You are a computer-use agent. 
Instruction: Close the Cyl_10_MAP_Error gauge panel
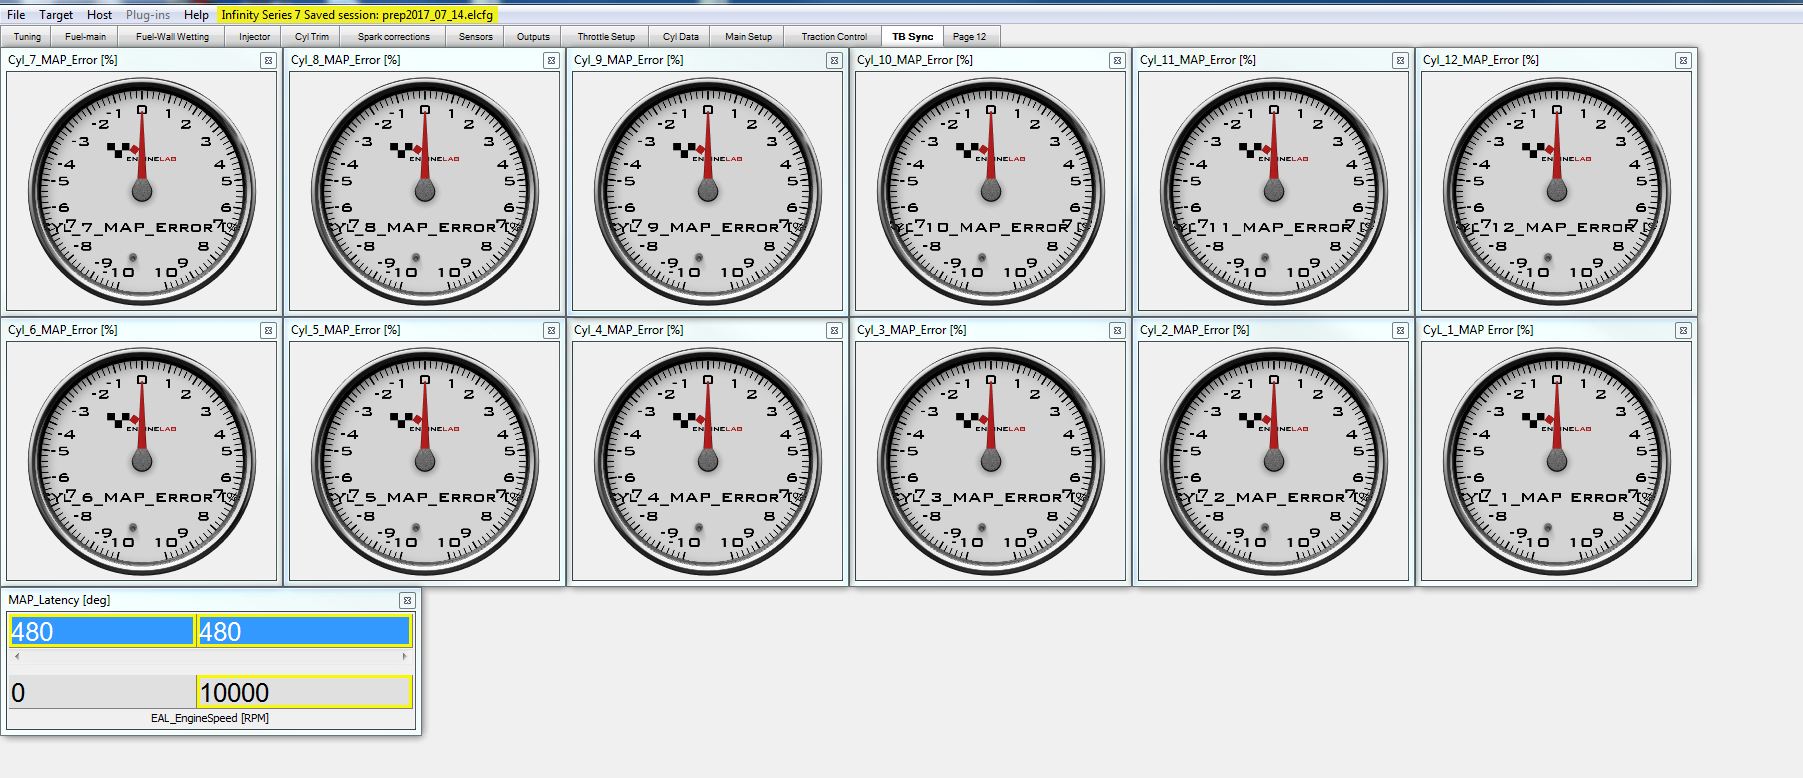pos(1117,61)
